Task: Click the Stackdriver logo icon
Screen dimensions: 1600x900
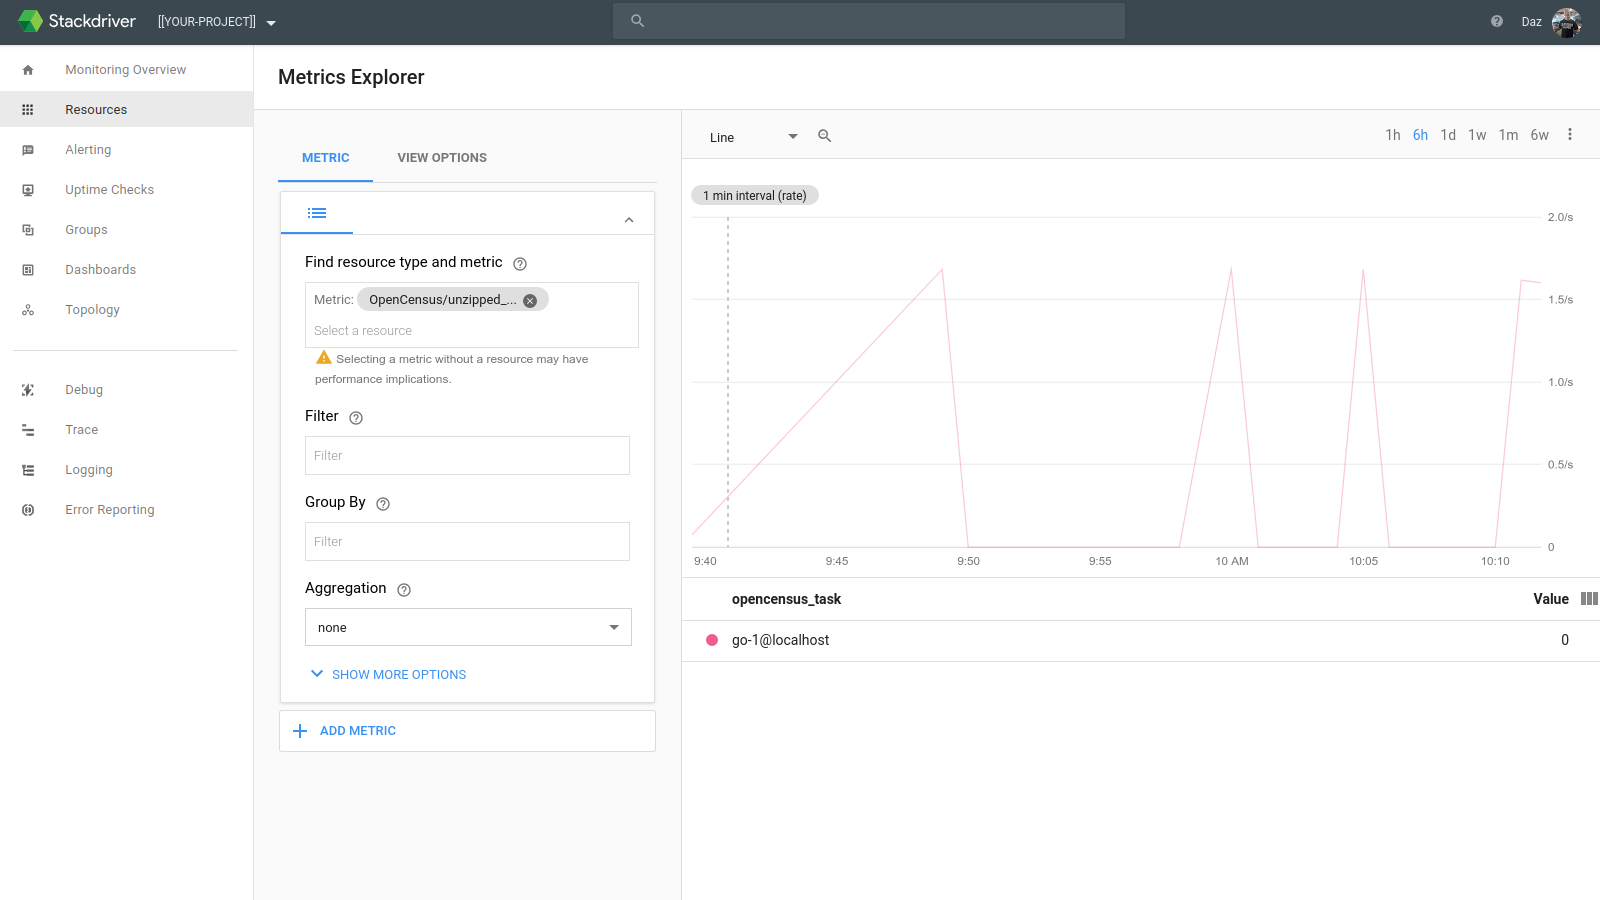Action: tap(30, 21)
